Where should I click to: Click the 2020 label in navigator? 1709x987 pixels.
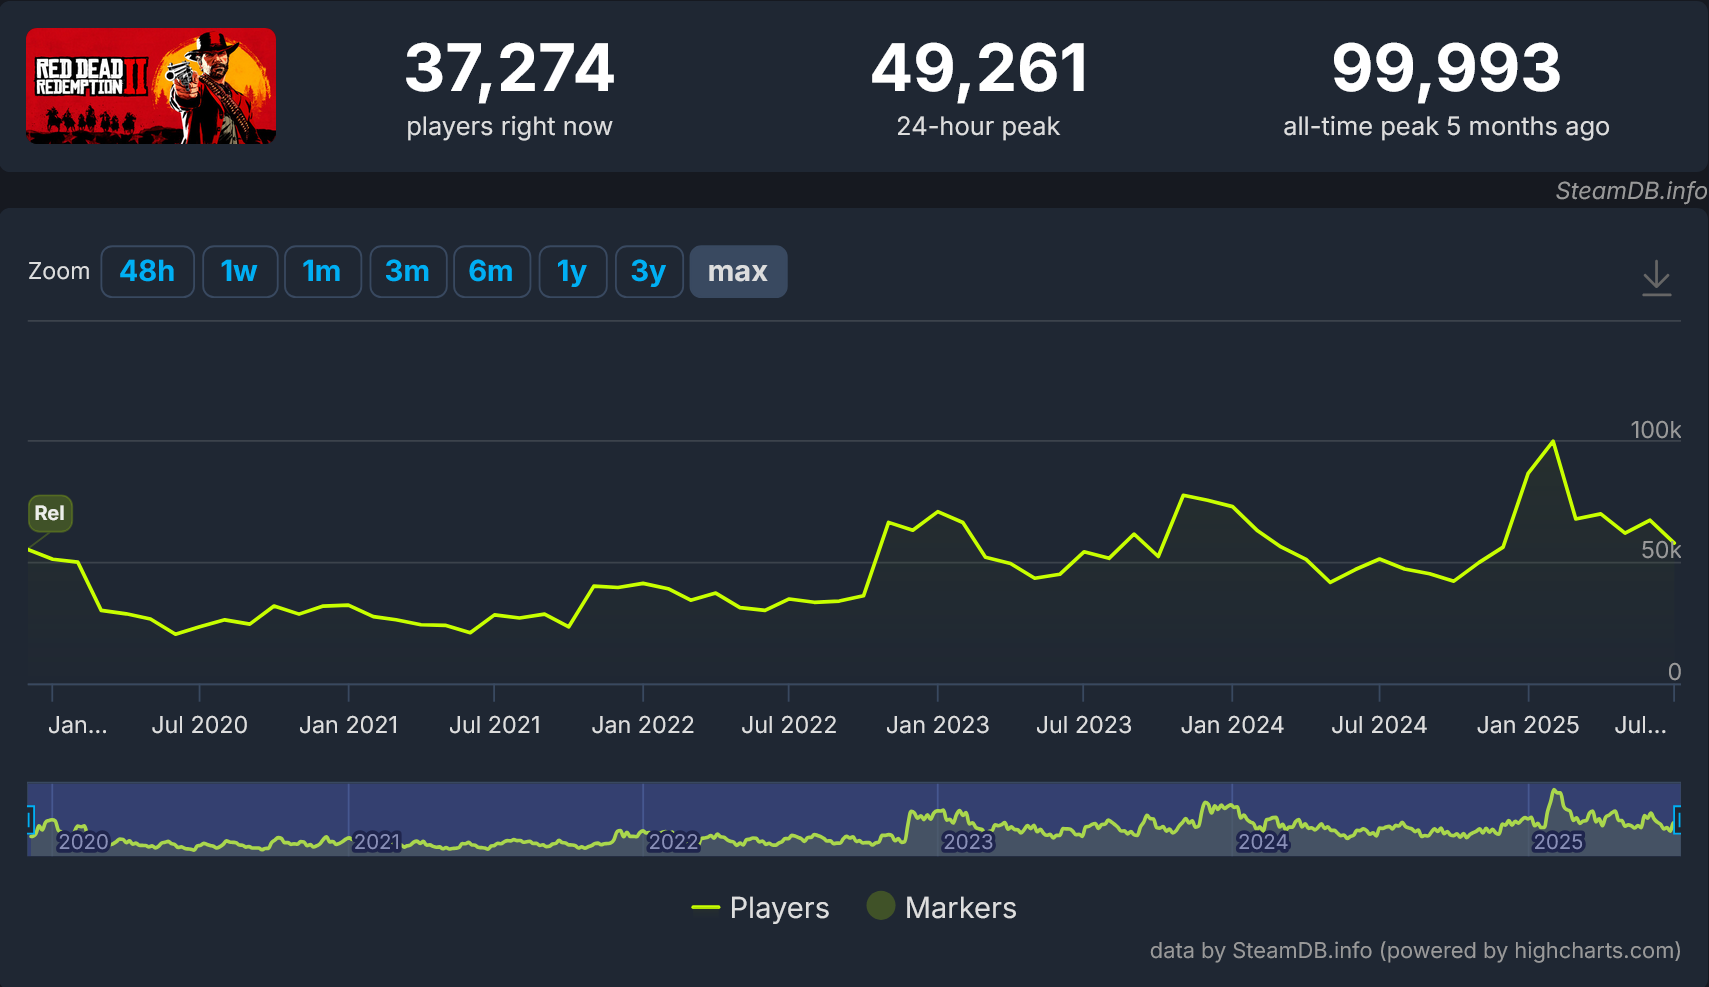pos(83,842)
